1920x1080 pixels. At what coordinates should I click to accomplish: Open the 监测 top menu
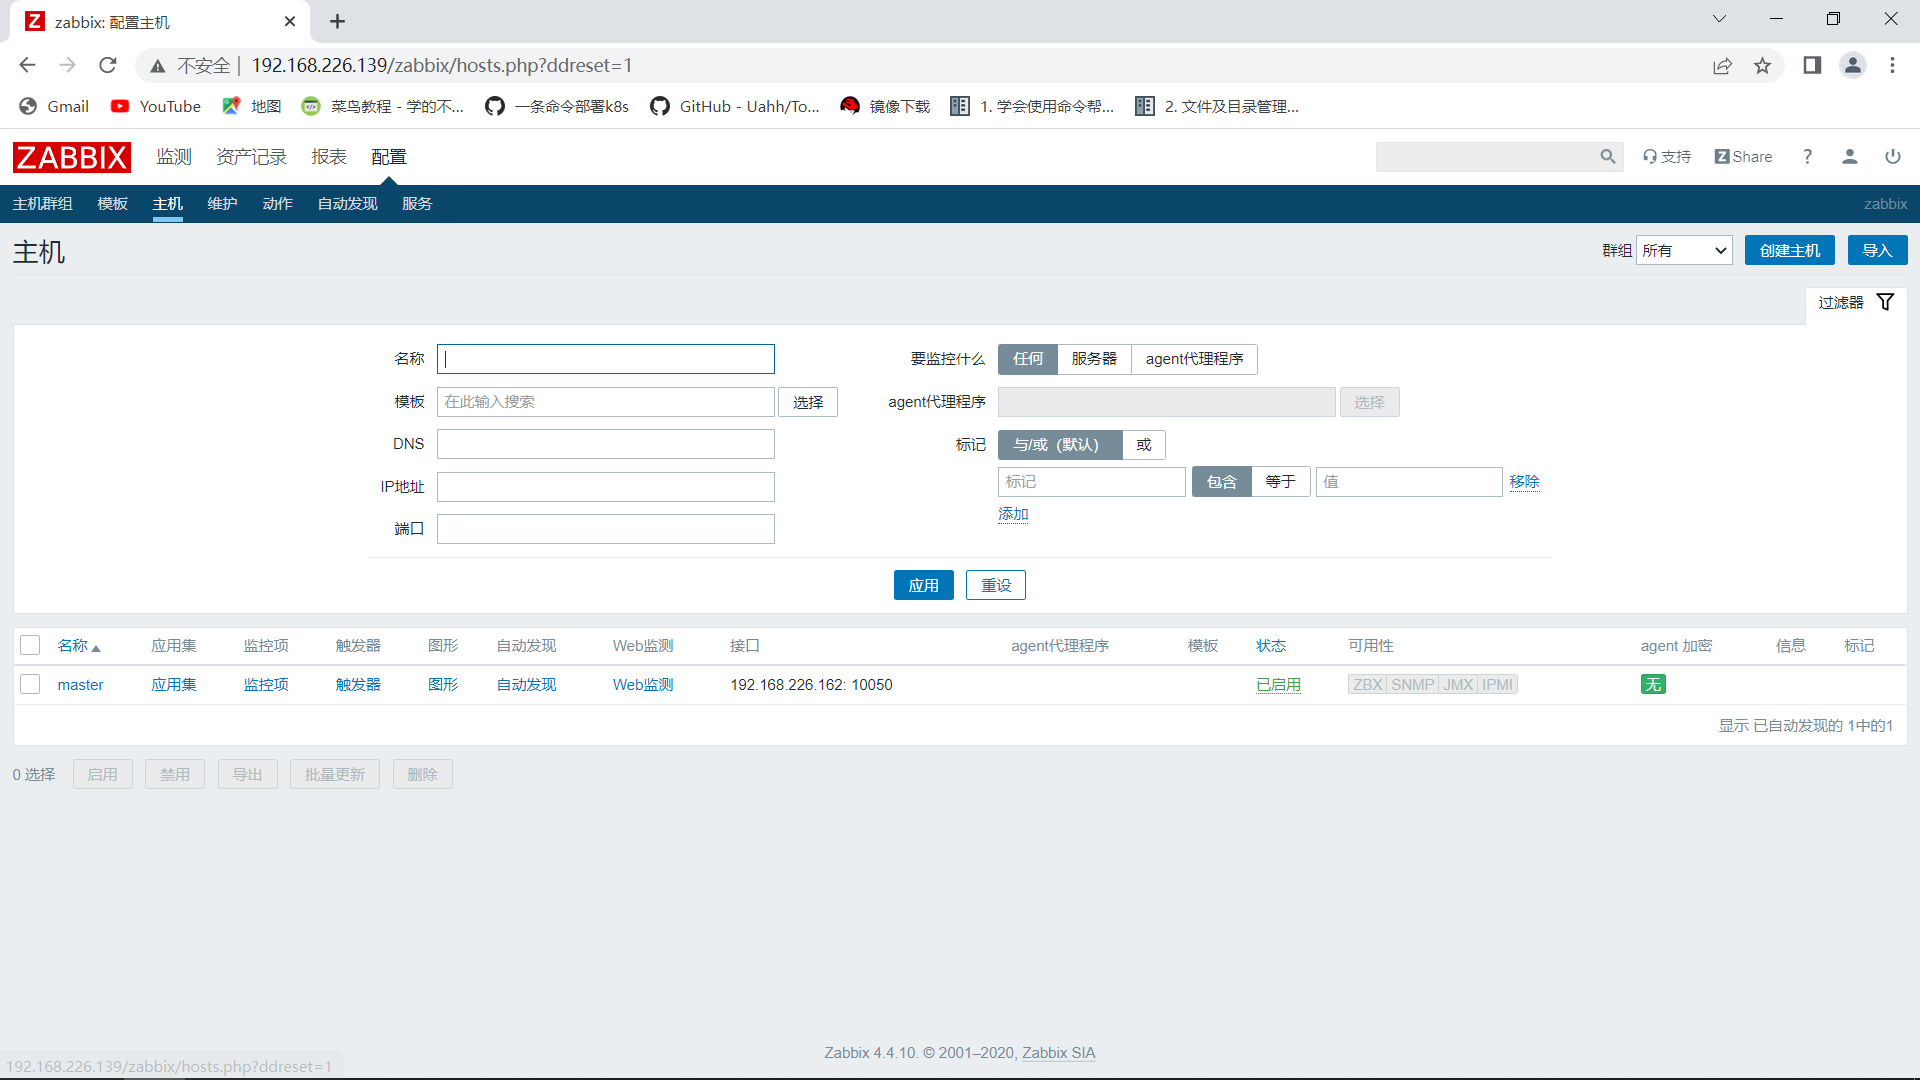coord(173,157)
